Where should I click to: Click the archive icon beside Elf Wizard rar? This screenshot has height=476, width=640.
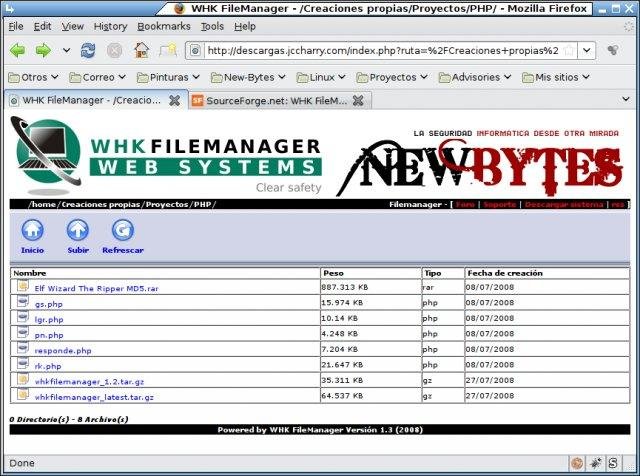[x=23, y=286]
